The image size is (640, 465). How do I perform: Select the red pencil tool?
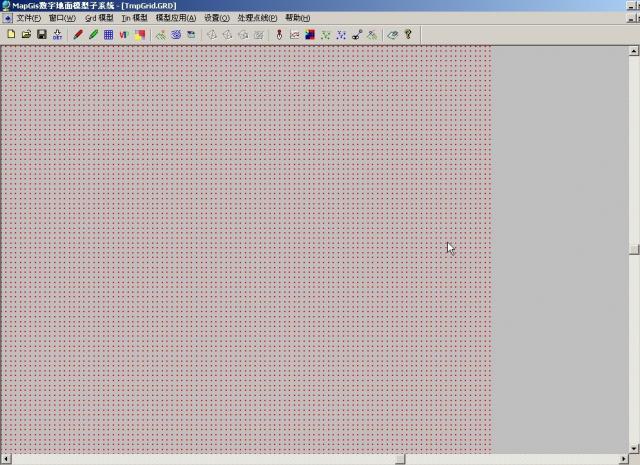click(x=78, y=34)
